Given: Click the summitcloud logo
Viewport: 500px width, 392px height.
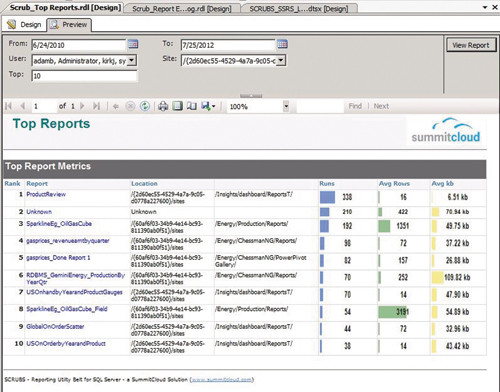Looking at the screenshot, I should coord(446,130).
